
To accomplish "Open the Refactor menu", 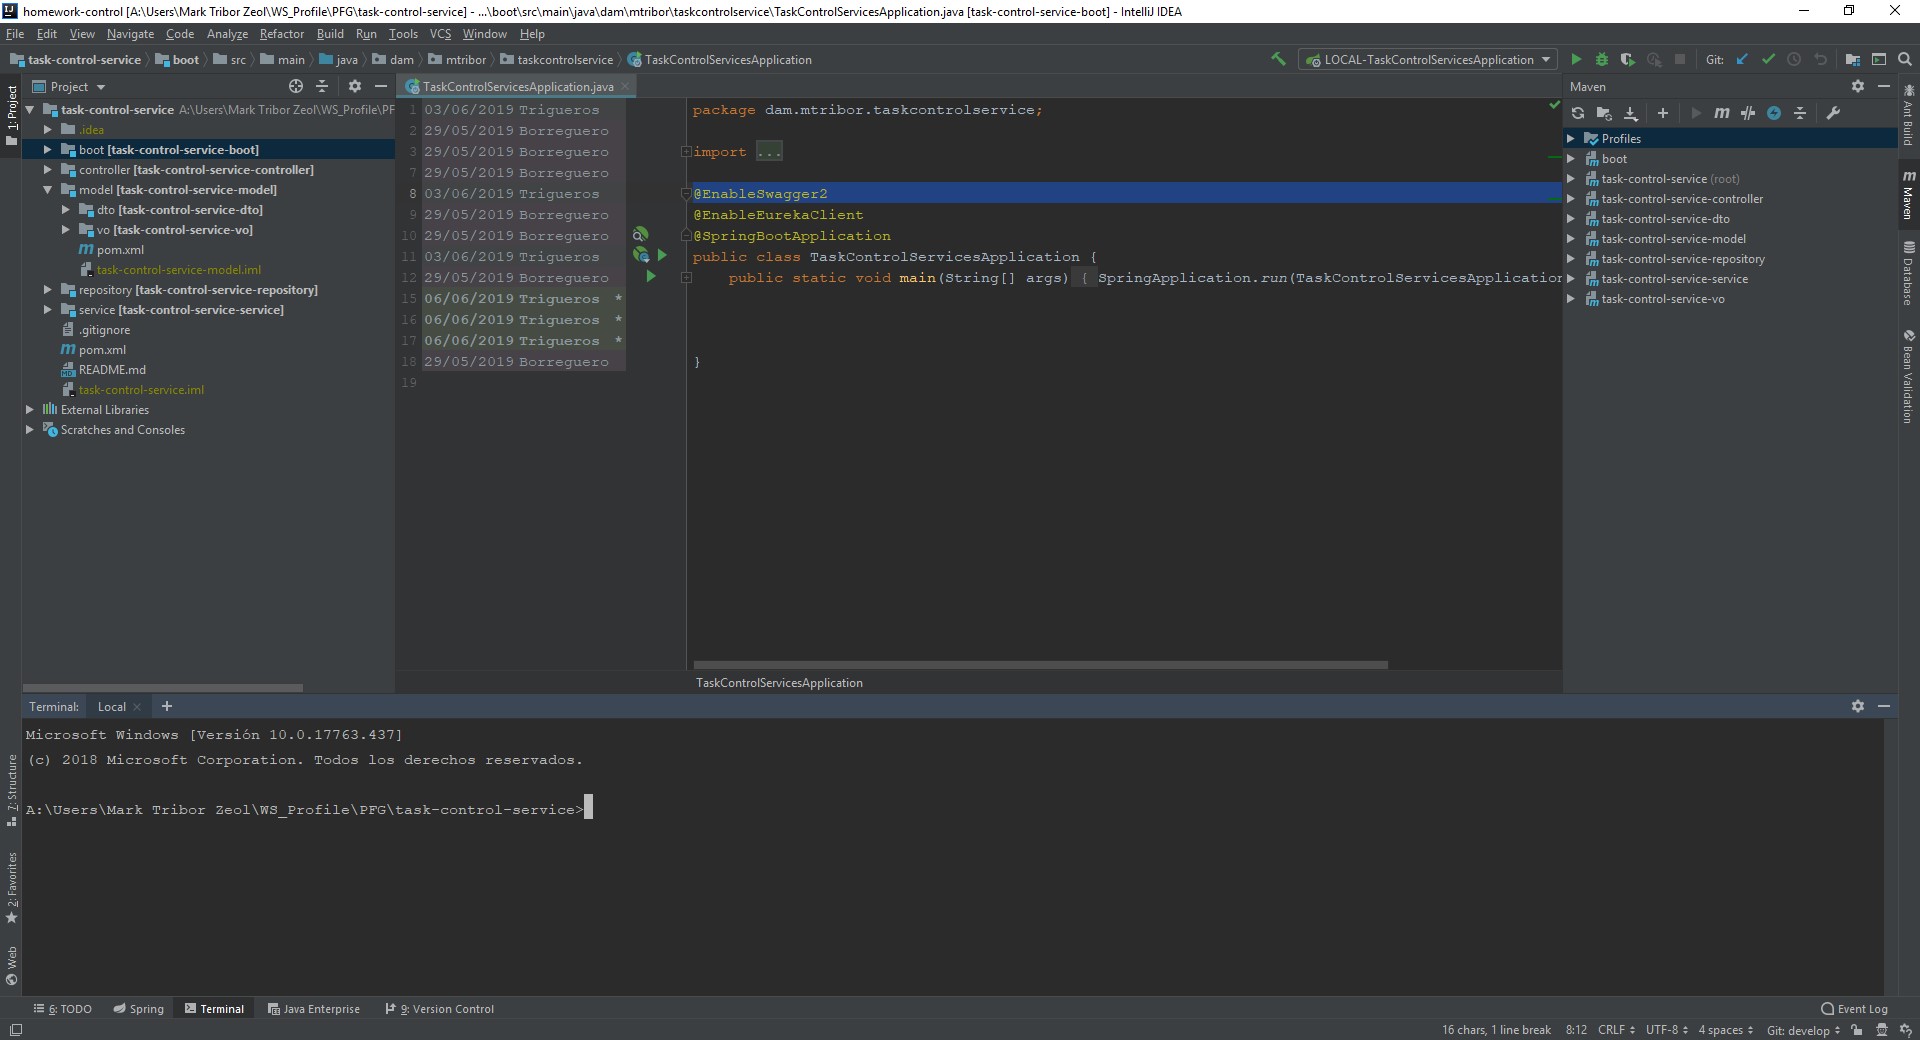I will tap(281, 34).
